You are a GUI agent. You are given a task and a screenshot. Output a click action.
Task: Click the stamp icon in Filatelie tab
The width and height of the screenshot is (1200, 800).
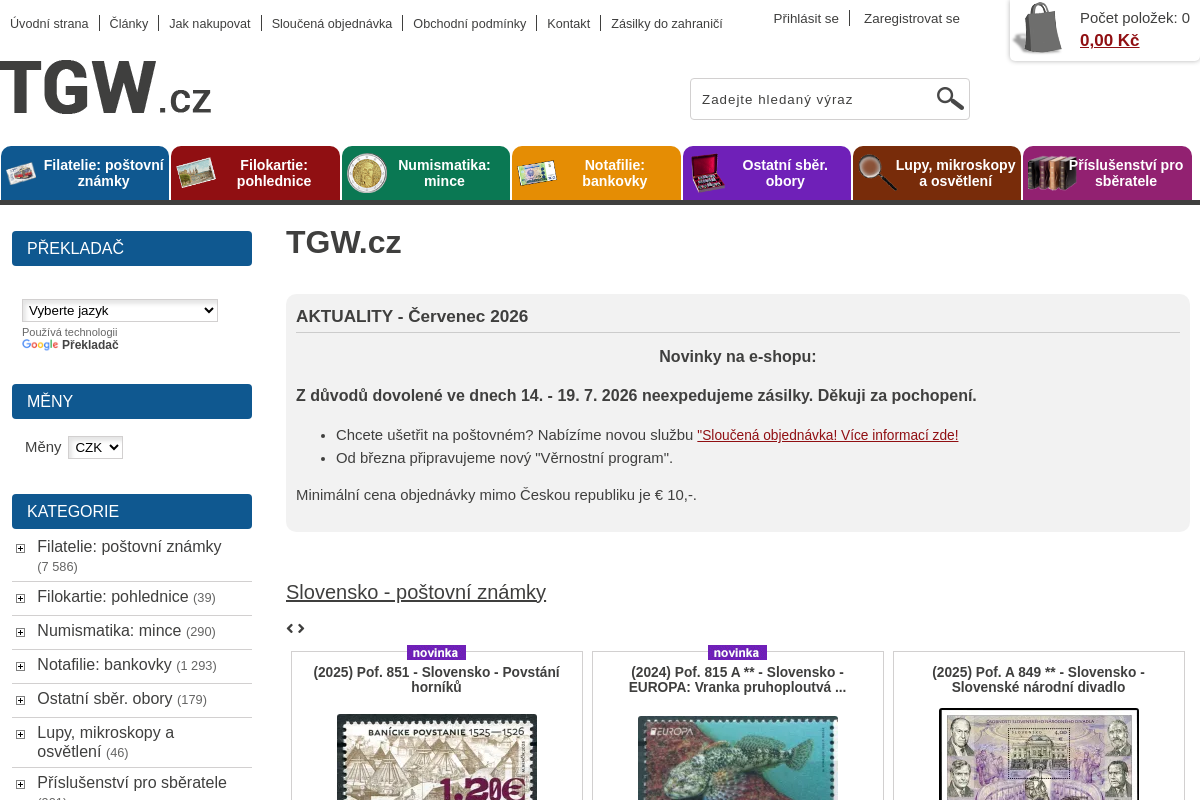click(x=21, y=173)
